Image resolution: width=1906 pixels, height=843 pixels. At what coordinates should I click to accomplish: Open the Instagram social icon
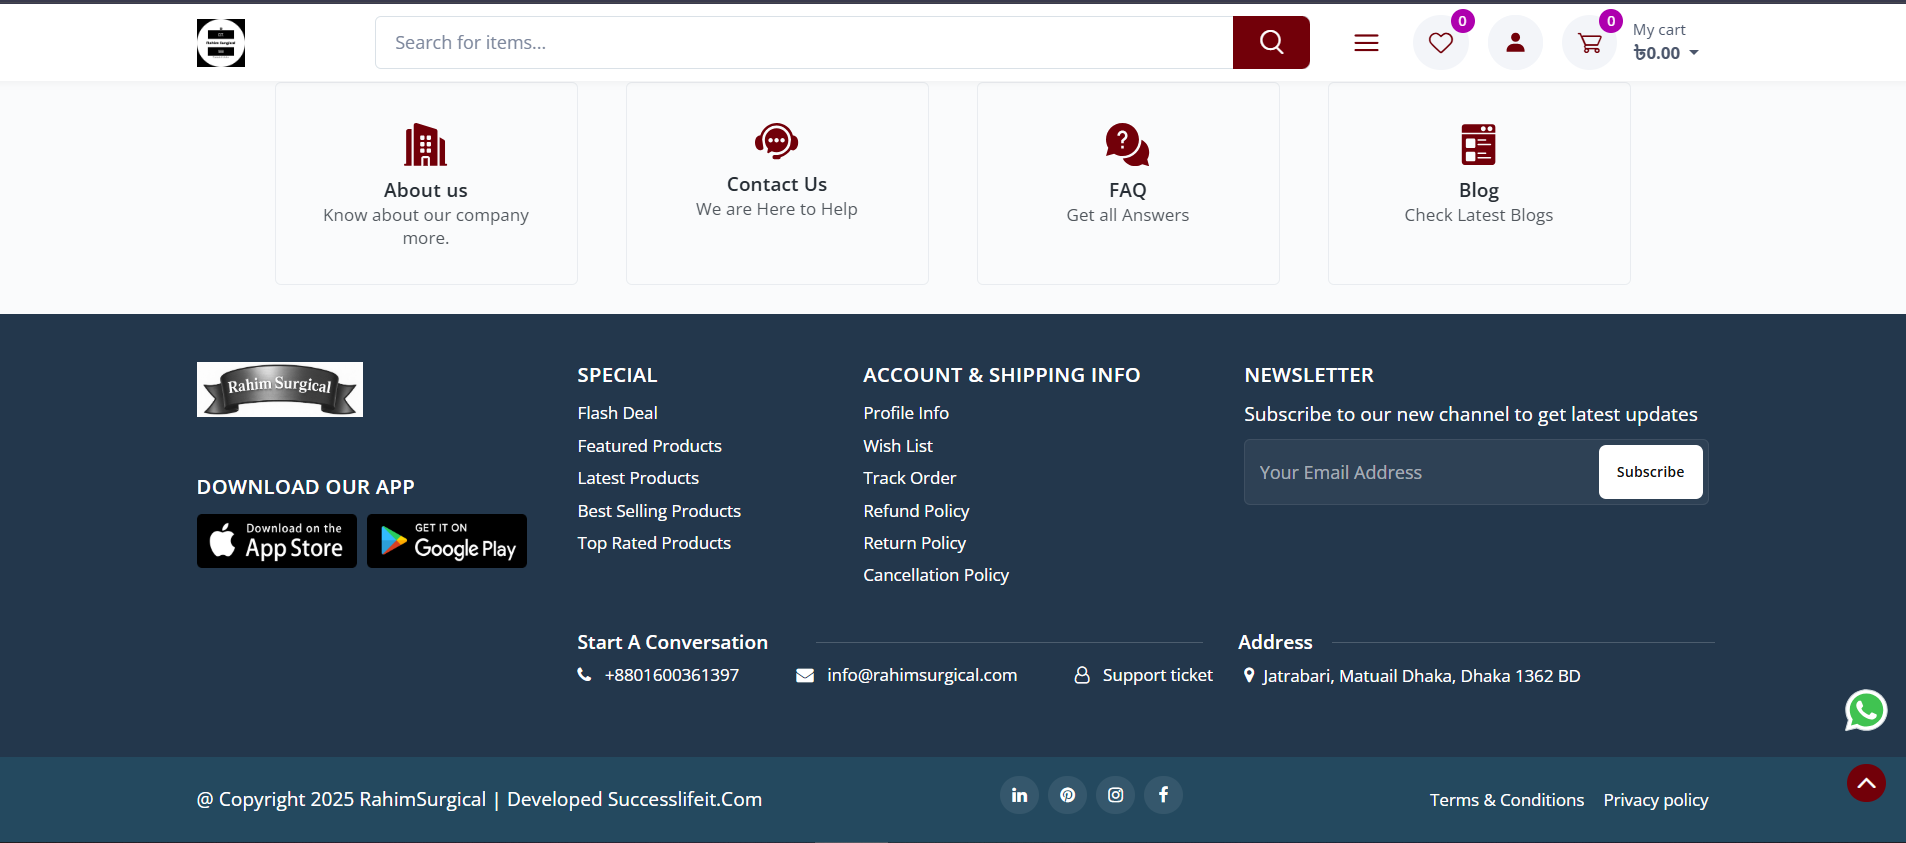coord(1115,795)
